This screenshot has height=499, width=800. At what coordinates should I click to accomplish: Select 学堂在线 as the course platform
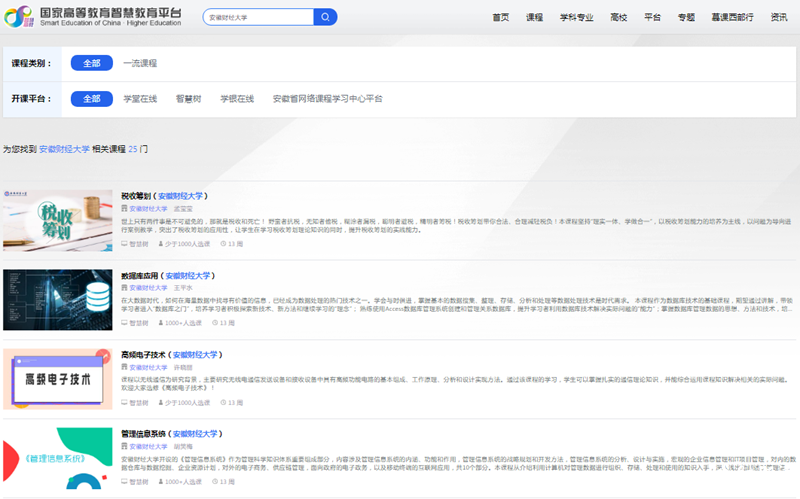(x=140, y=99)
